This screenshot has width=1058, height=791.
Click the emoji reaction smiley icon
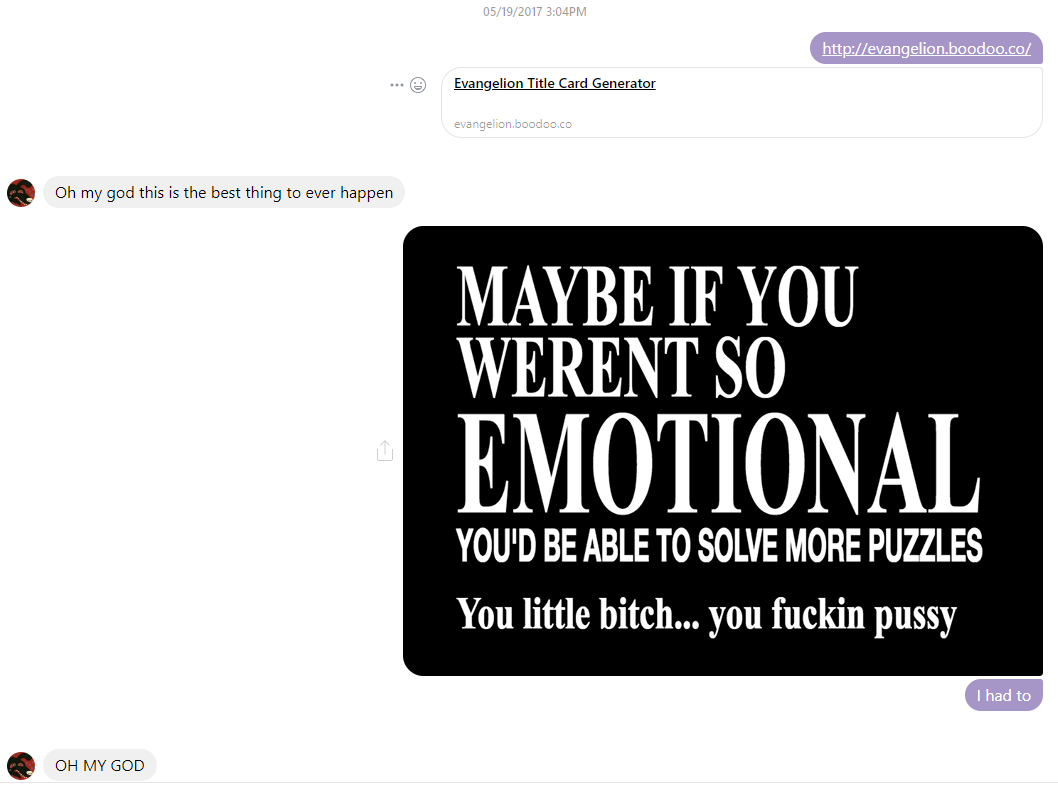click(418, 85)
